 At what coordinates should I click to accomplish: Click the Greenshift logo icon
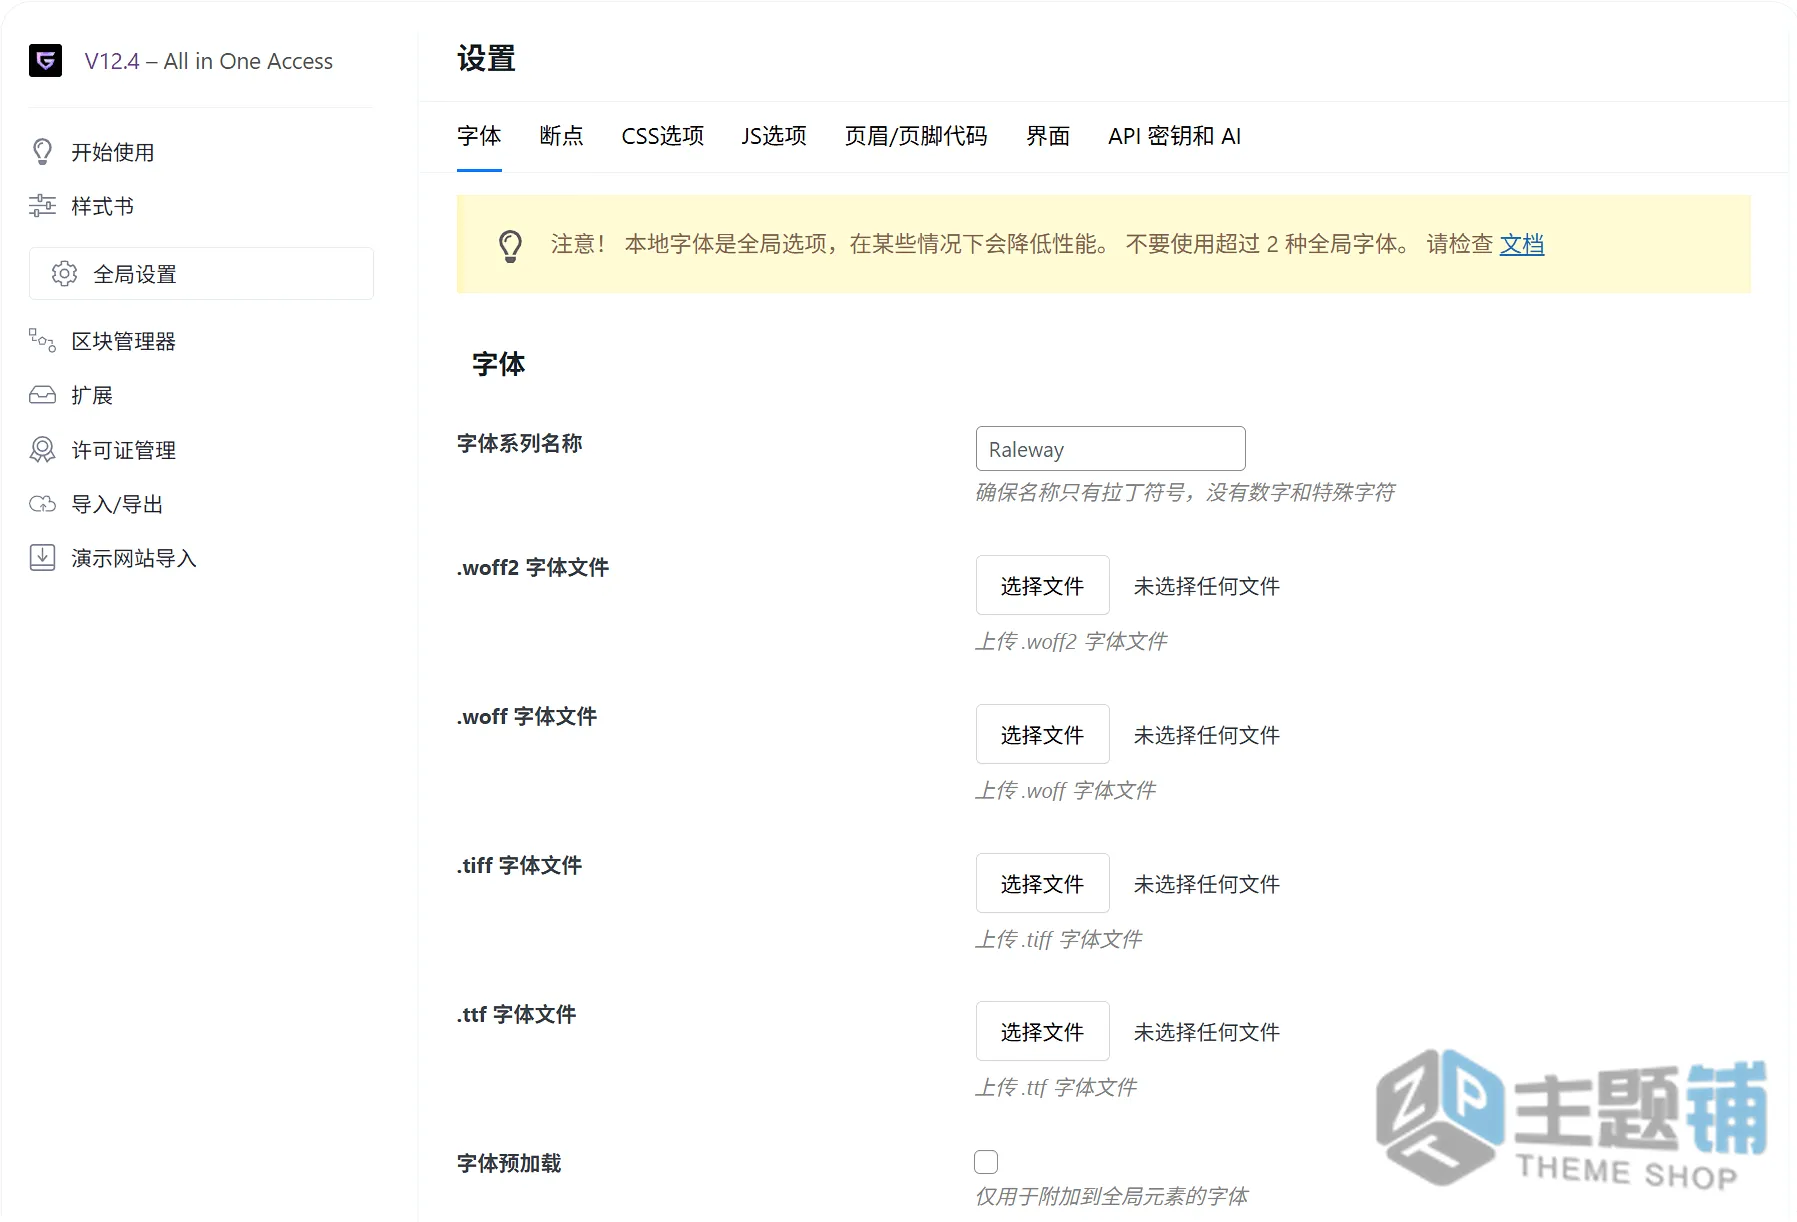(45, 61)
